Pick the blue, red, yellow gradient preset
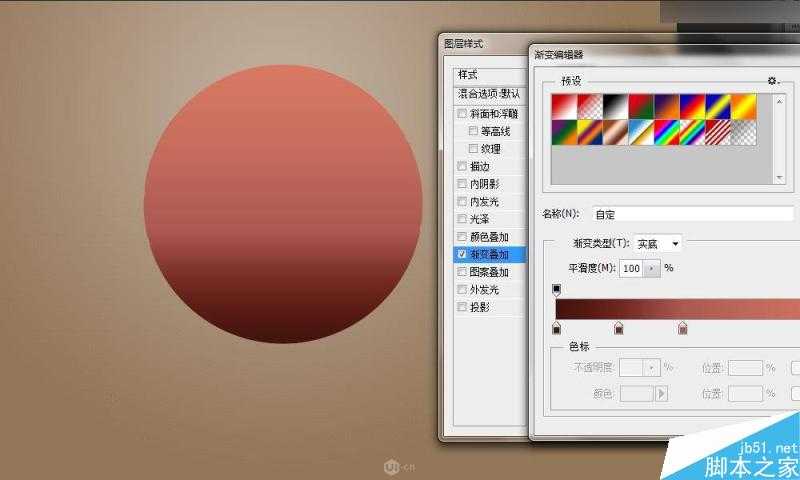 692,107
